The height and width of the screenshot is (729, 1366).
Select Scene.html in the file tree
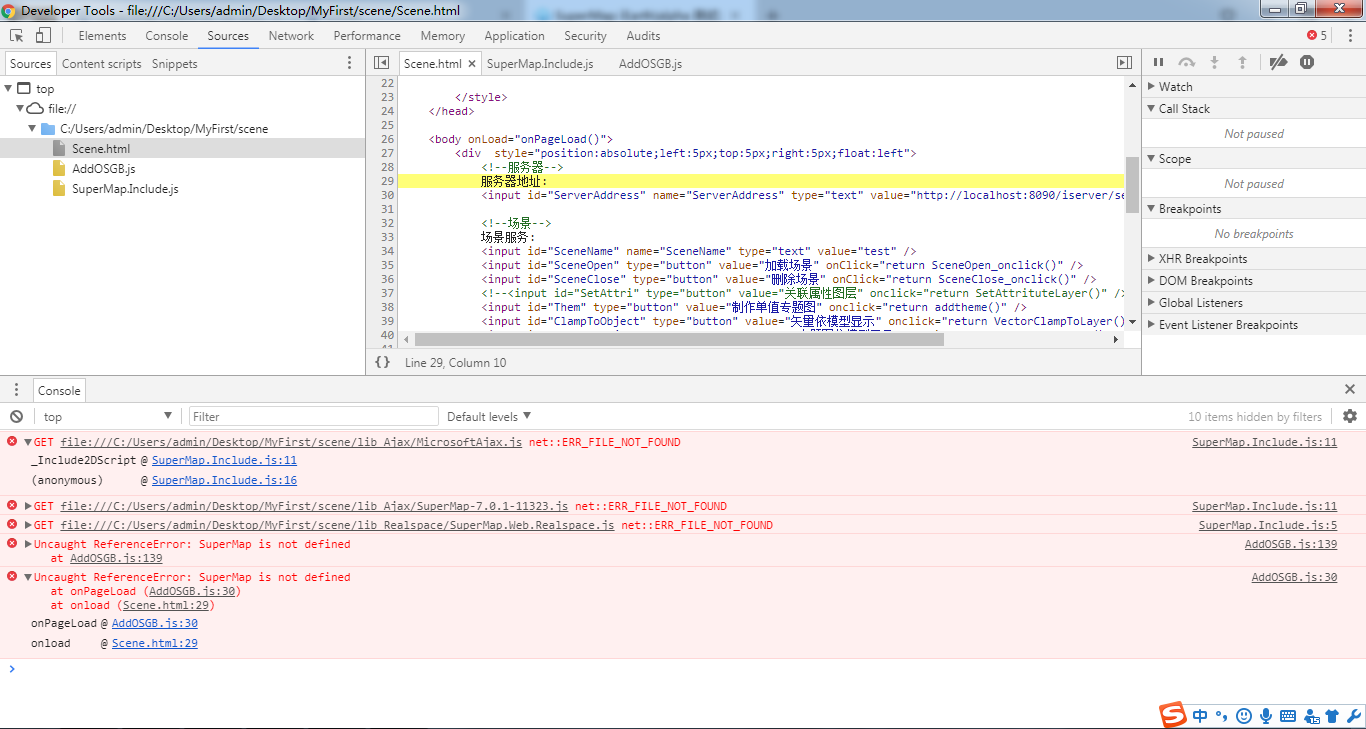(x=101, y=148)
